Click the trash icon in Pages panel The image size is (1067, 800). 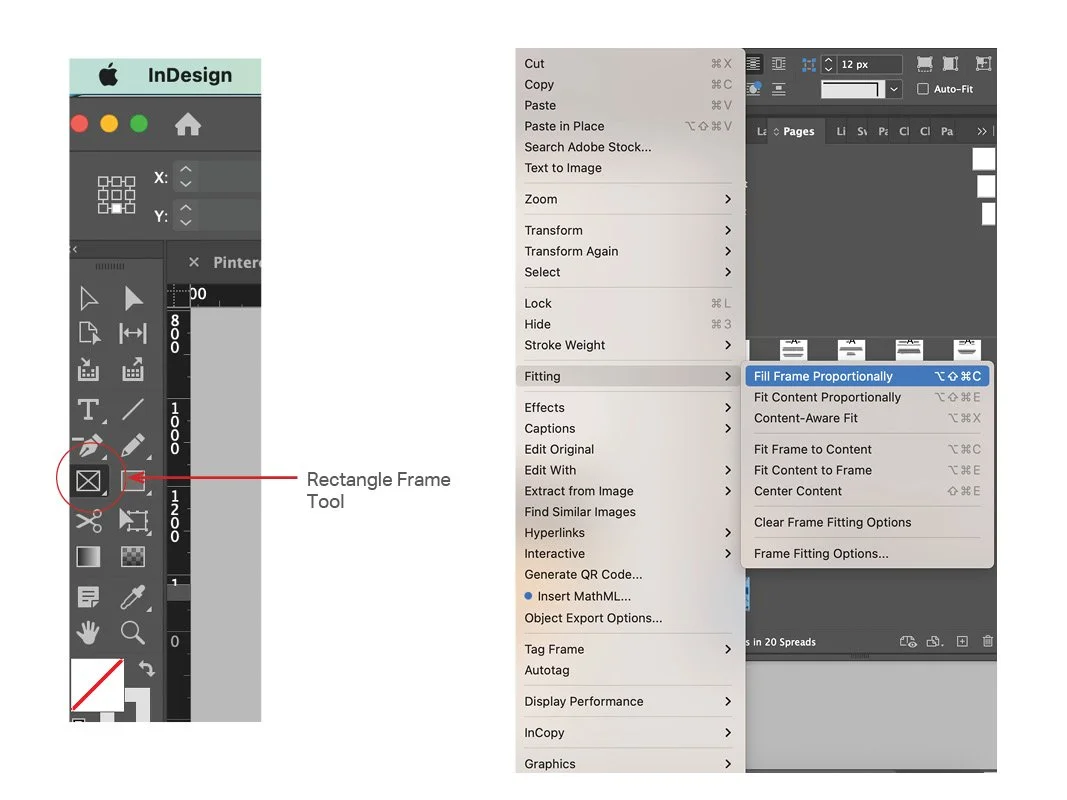tap(987, 641)
